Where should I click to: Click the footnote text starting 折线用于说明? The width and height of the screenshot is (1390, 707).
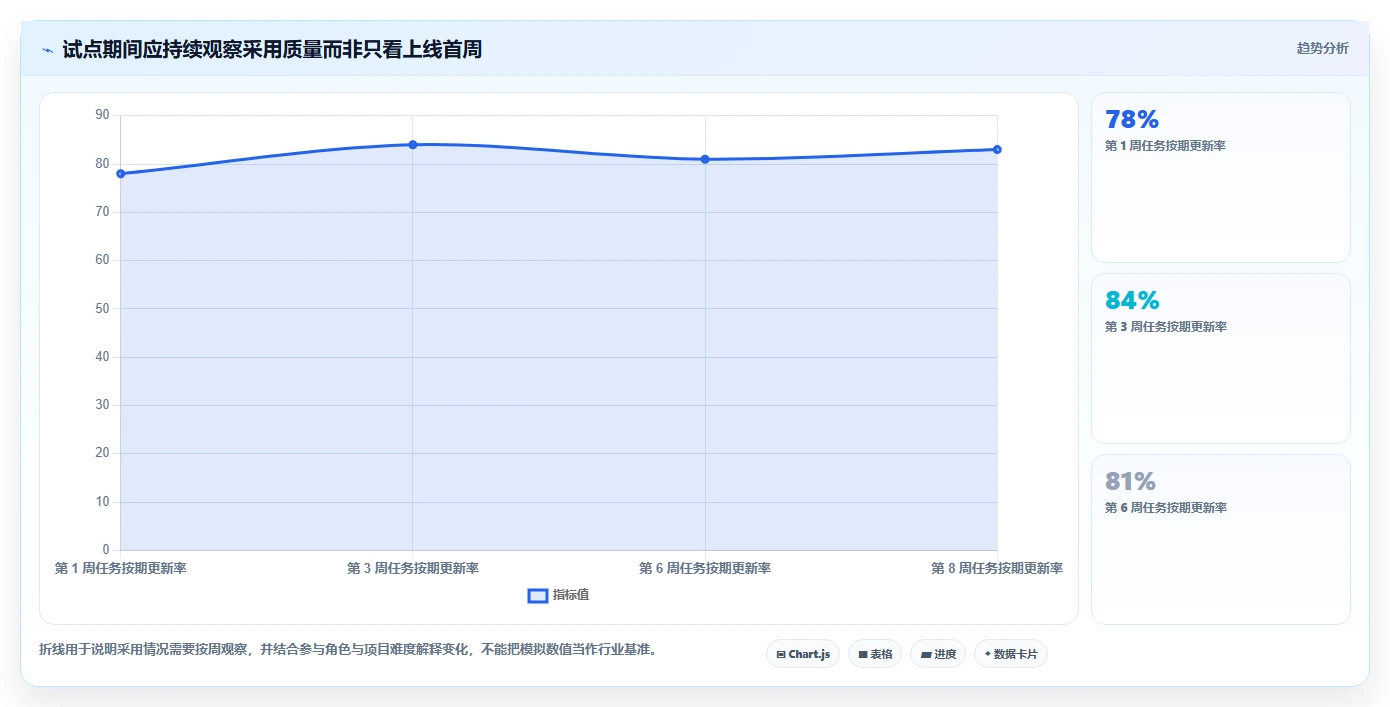[348, 649]
